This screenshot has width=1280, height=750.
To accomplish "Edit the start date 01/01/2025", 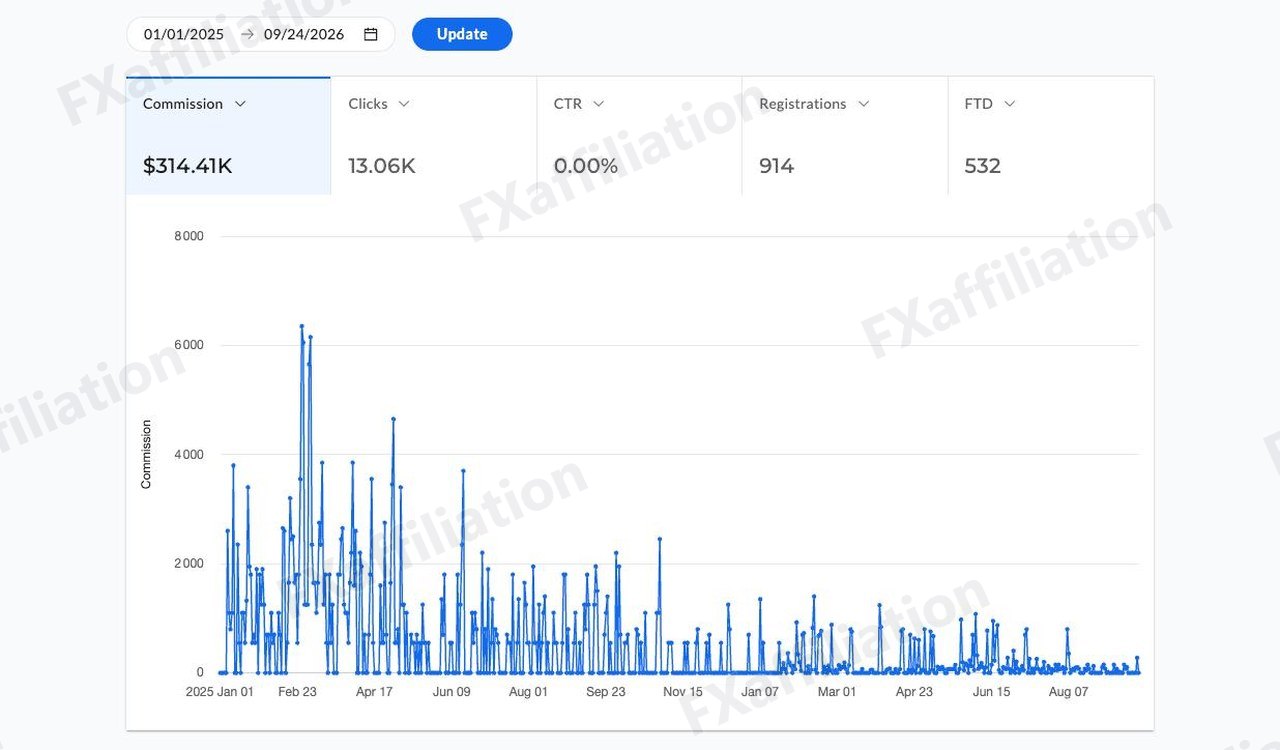I will click(x=184, y=34).
